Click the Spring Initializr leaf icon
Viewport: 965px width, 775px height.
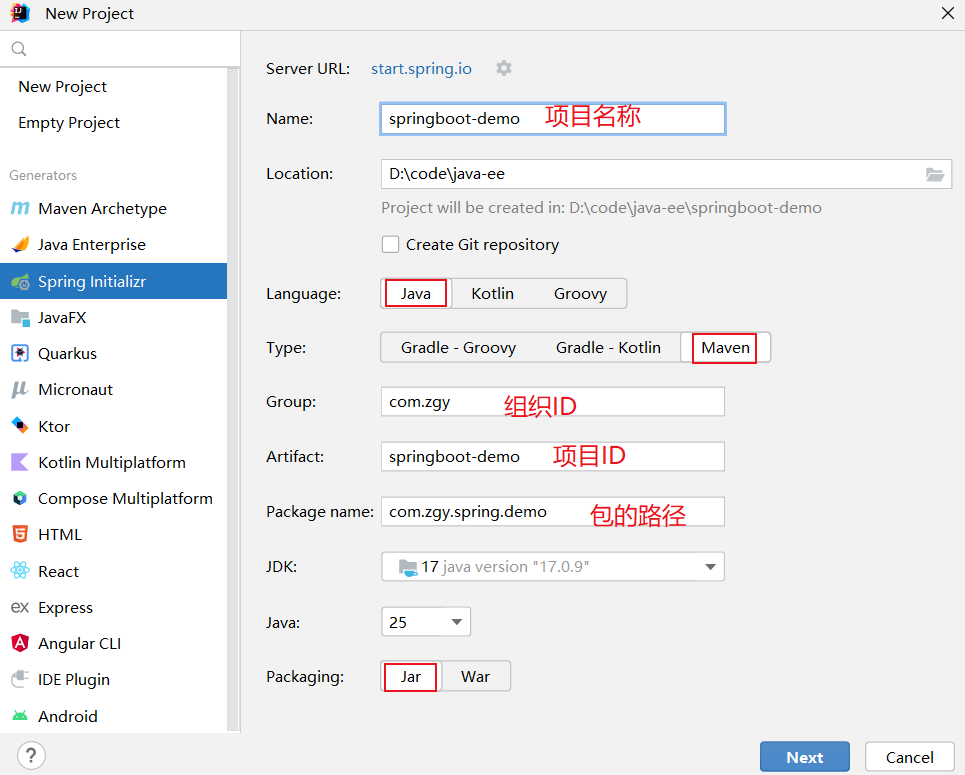(x=20, y=281)
